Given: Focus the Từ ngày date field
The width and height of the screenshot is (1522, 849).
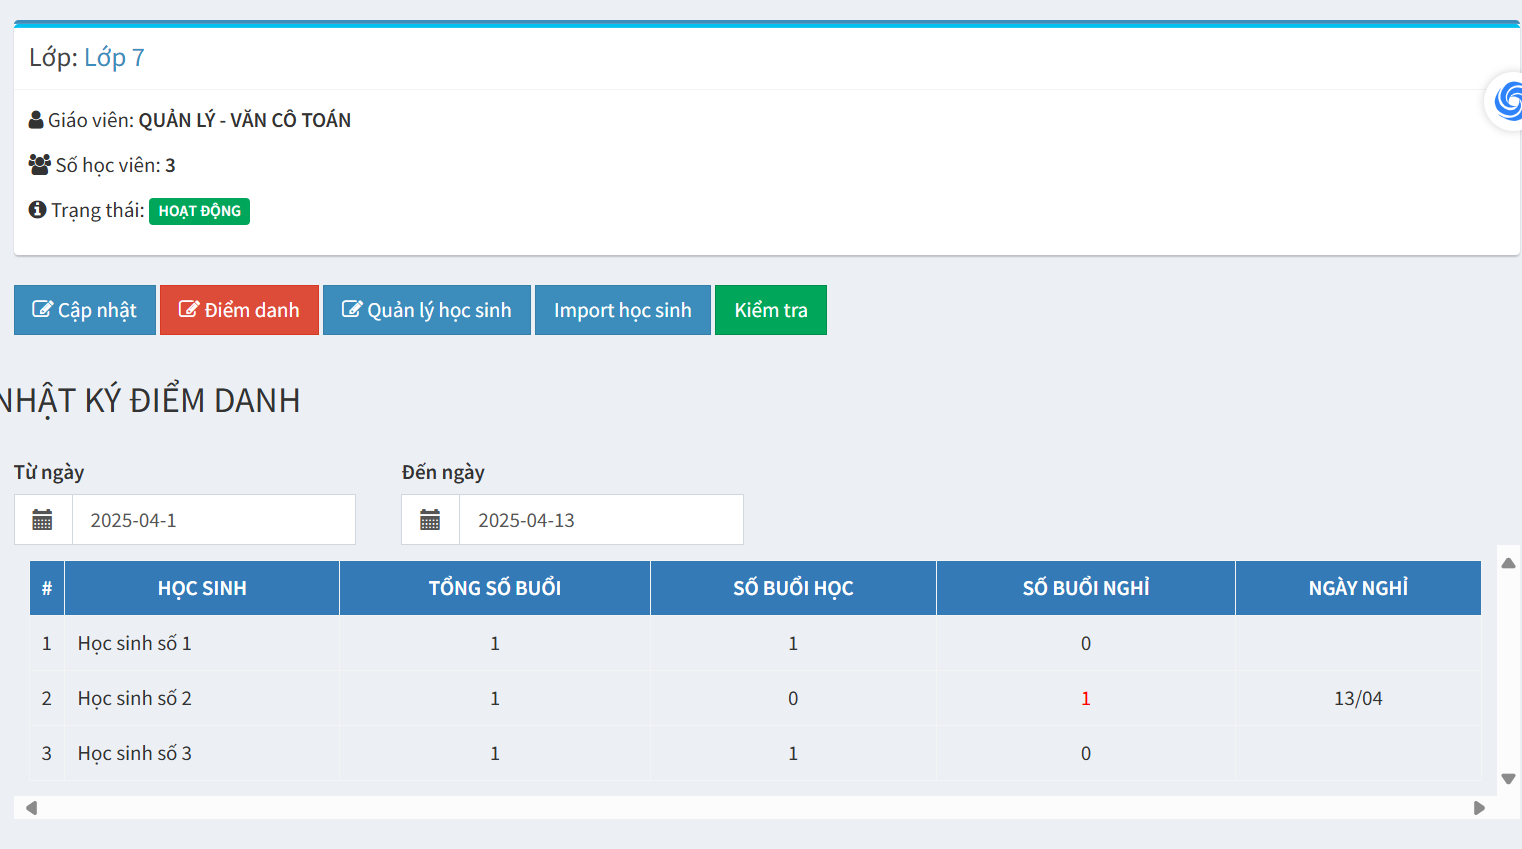Looking at the screenshot, I should click(213, 520).
